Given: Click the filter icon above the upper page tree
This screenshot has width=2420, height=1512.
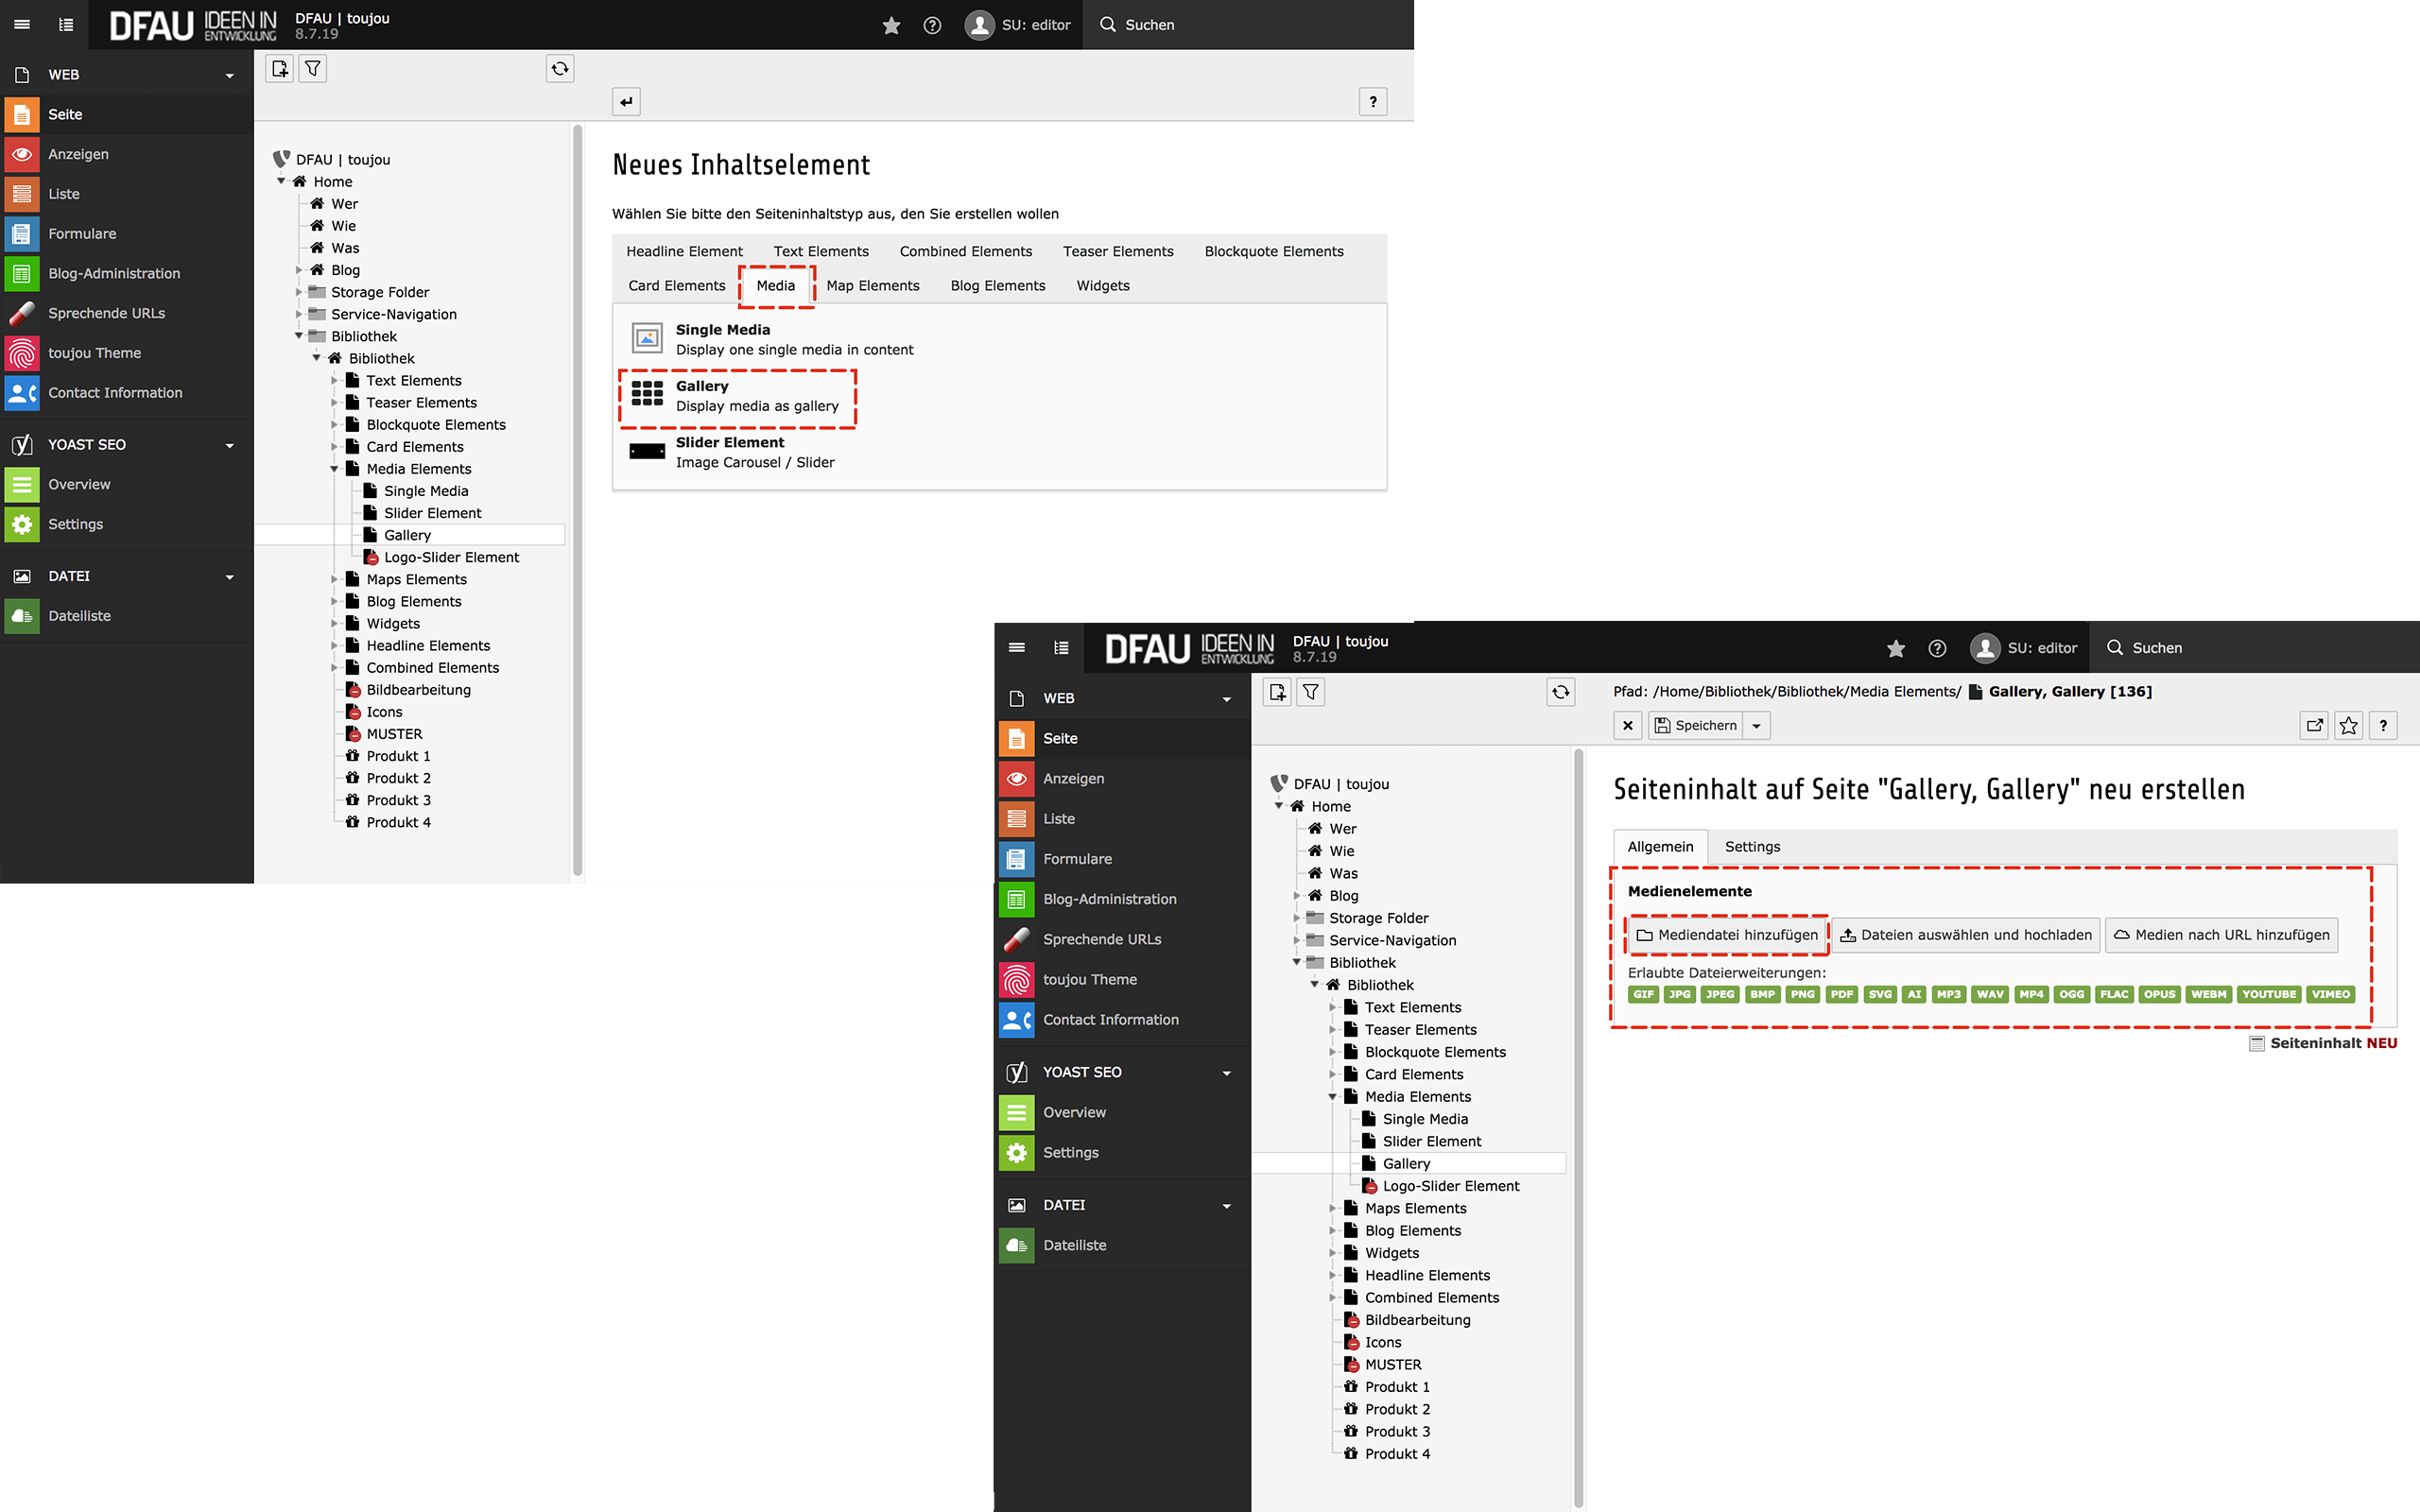Looking at the screenshot, I should pos(313,68).
